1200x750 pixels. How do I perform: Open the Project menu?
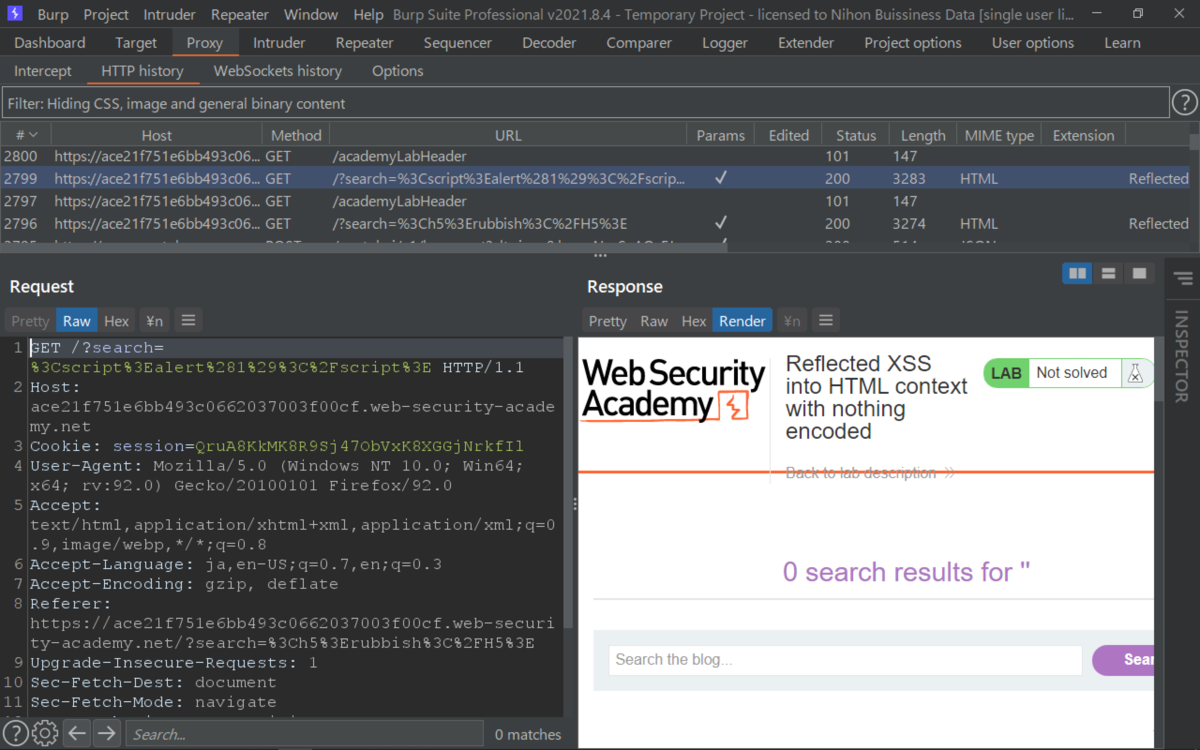pos(106,14)
